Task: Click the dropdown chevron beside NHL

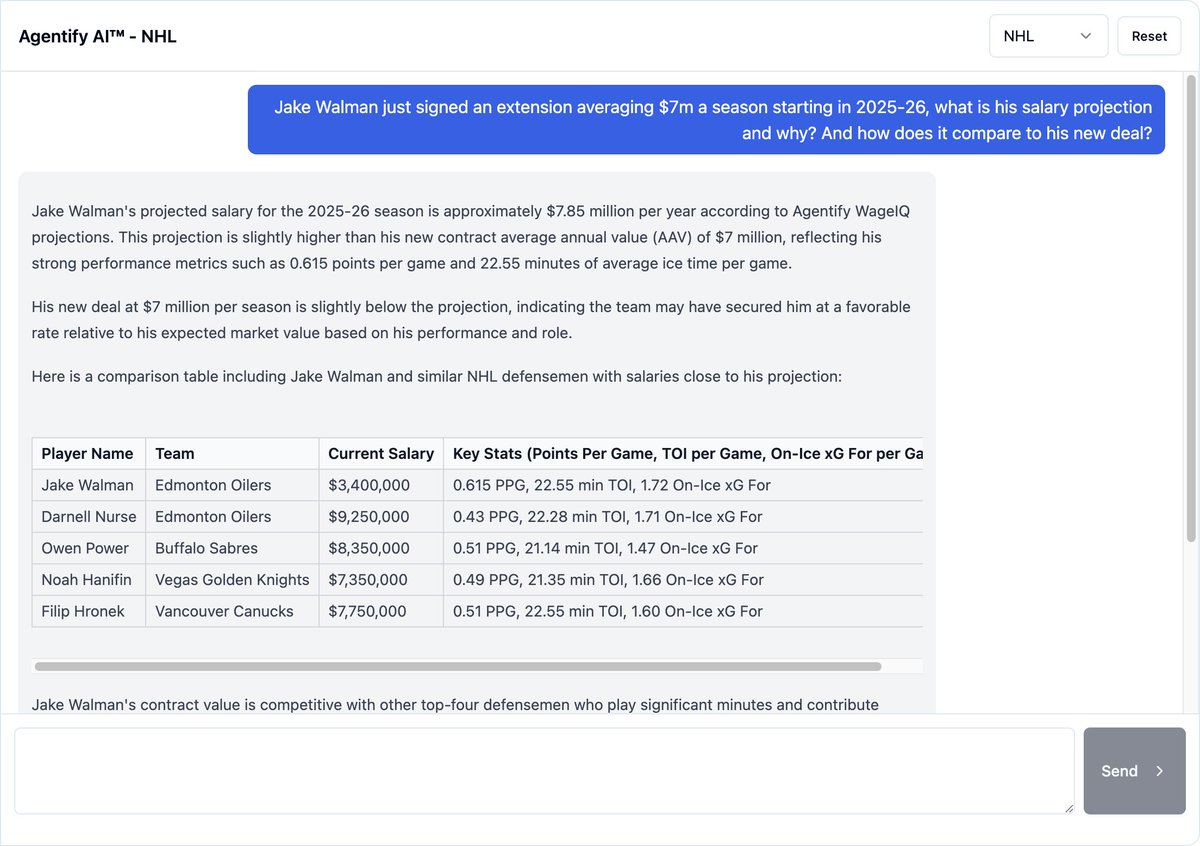Action: pyautogui.click(x=1086, y=36)
